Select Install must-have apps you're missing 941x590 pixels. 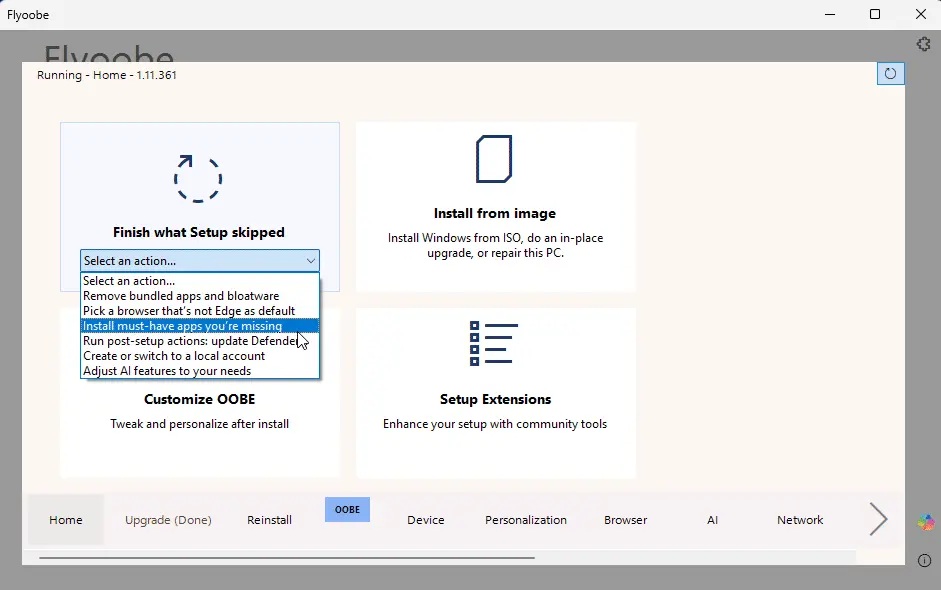(200, 326)
